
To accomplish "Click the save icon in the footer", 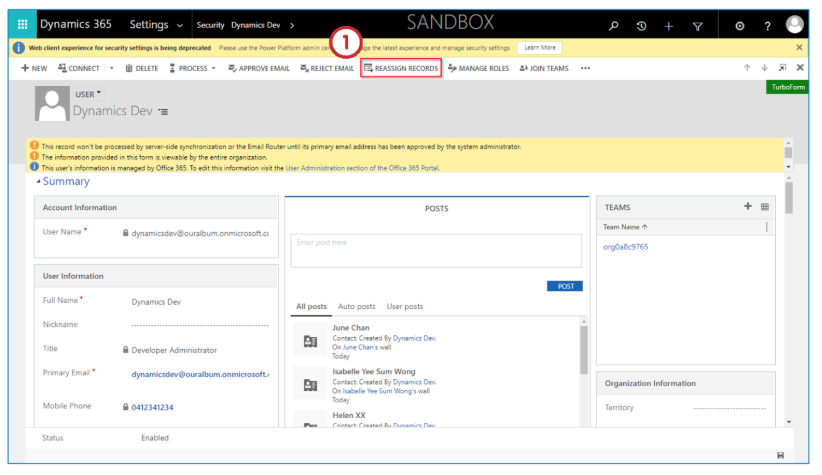I will 780,456.
